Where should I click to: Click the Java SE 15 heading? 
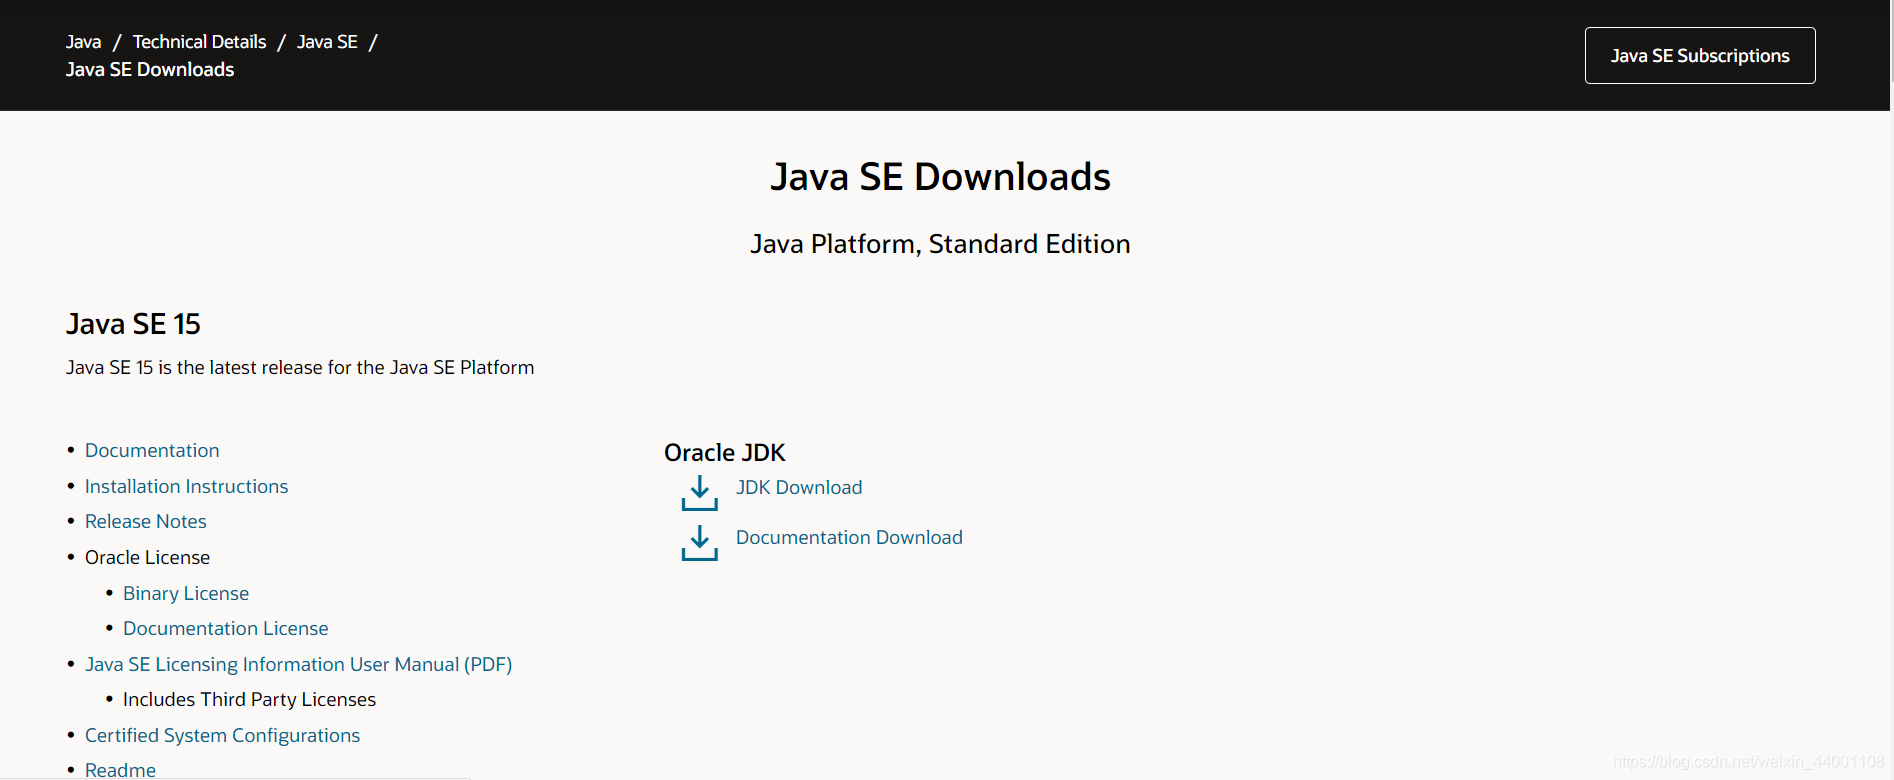133,324
